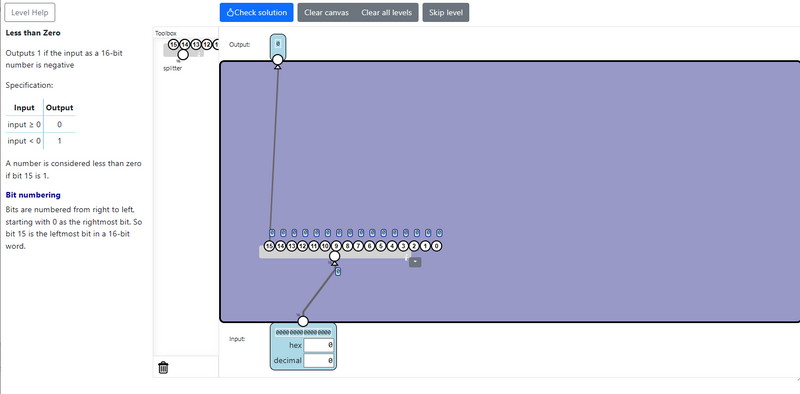Select bit 0 pin on the canvas splitter
The width and height of the screenshot is (800, 394).
click(x=437, y=246)
